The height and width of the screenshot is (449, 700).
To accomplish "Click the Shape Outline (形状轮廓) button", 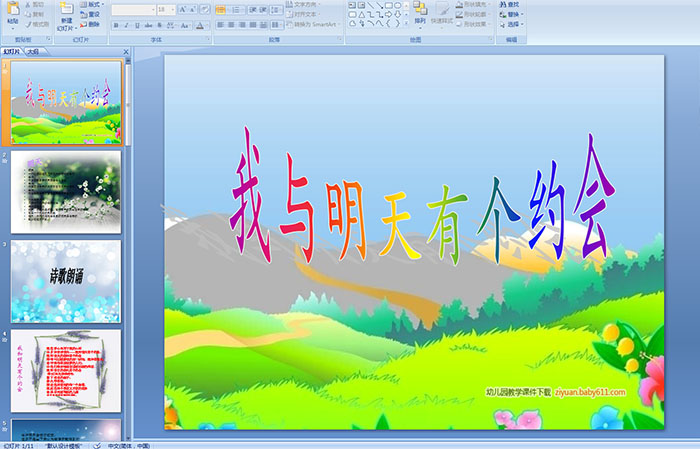I will tap(474, 14).
